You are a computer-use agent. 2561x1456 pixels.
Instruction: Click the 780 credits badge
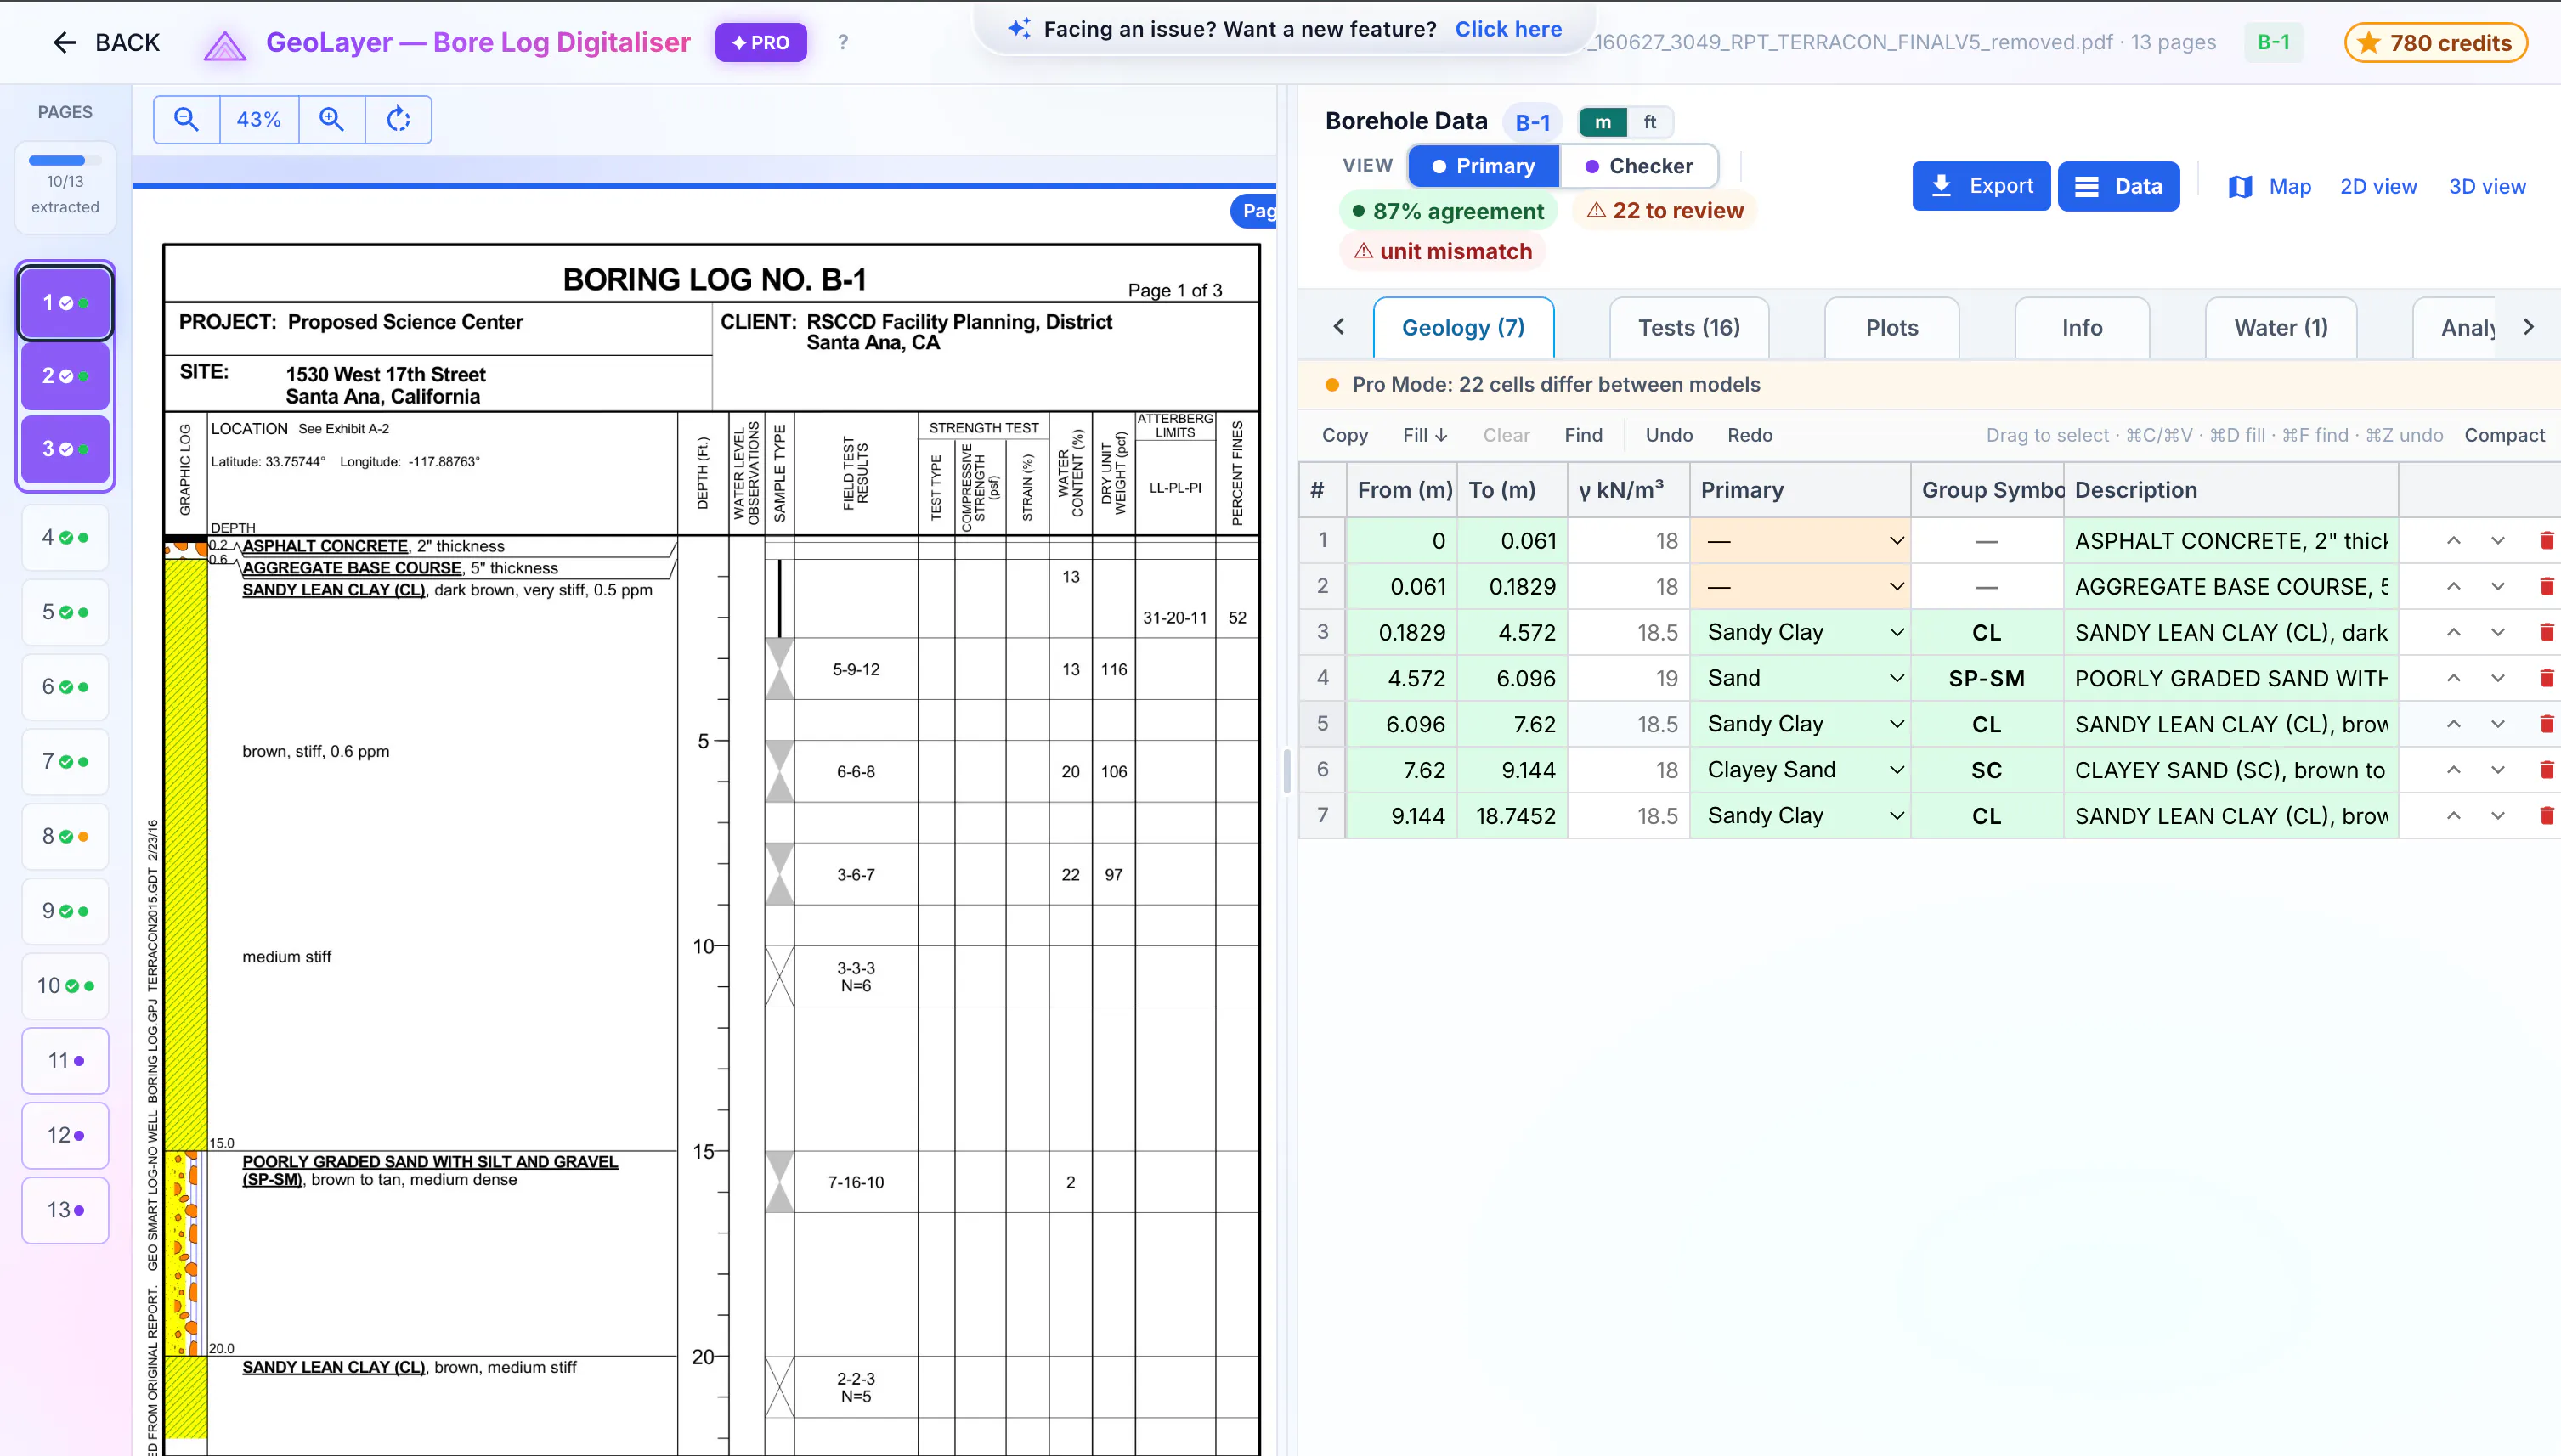tap(2435, 42)
